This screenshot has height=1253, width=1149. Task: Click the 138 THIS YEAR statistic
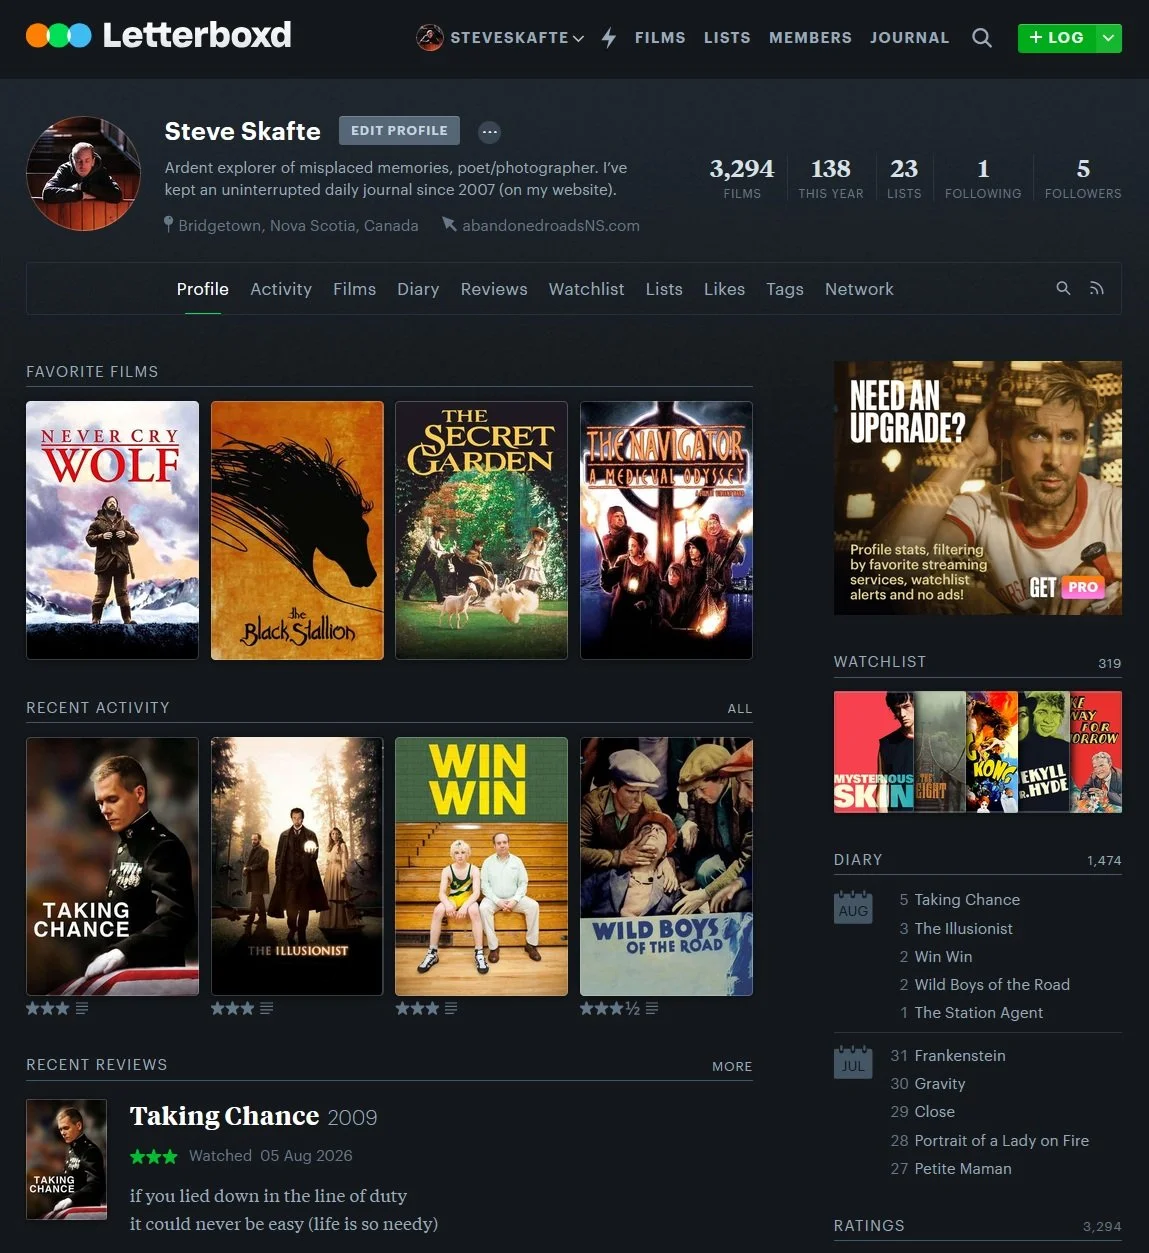point(831,178)
